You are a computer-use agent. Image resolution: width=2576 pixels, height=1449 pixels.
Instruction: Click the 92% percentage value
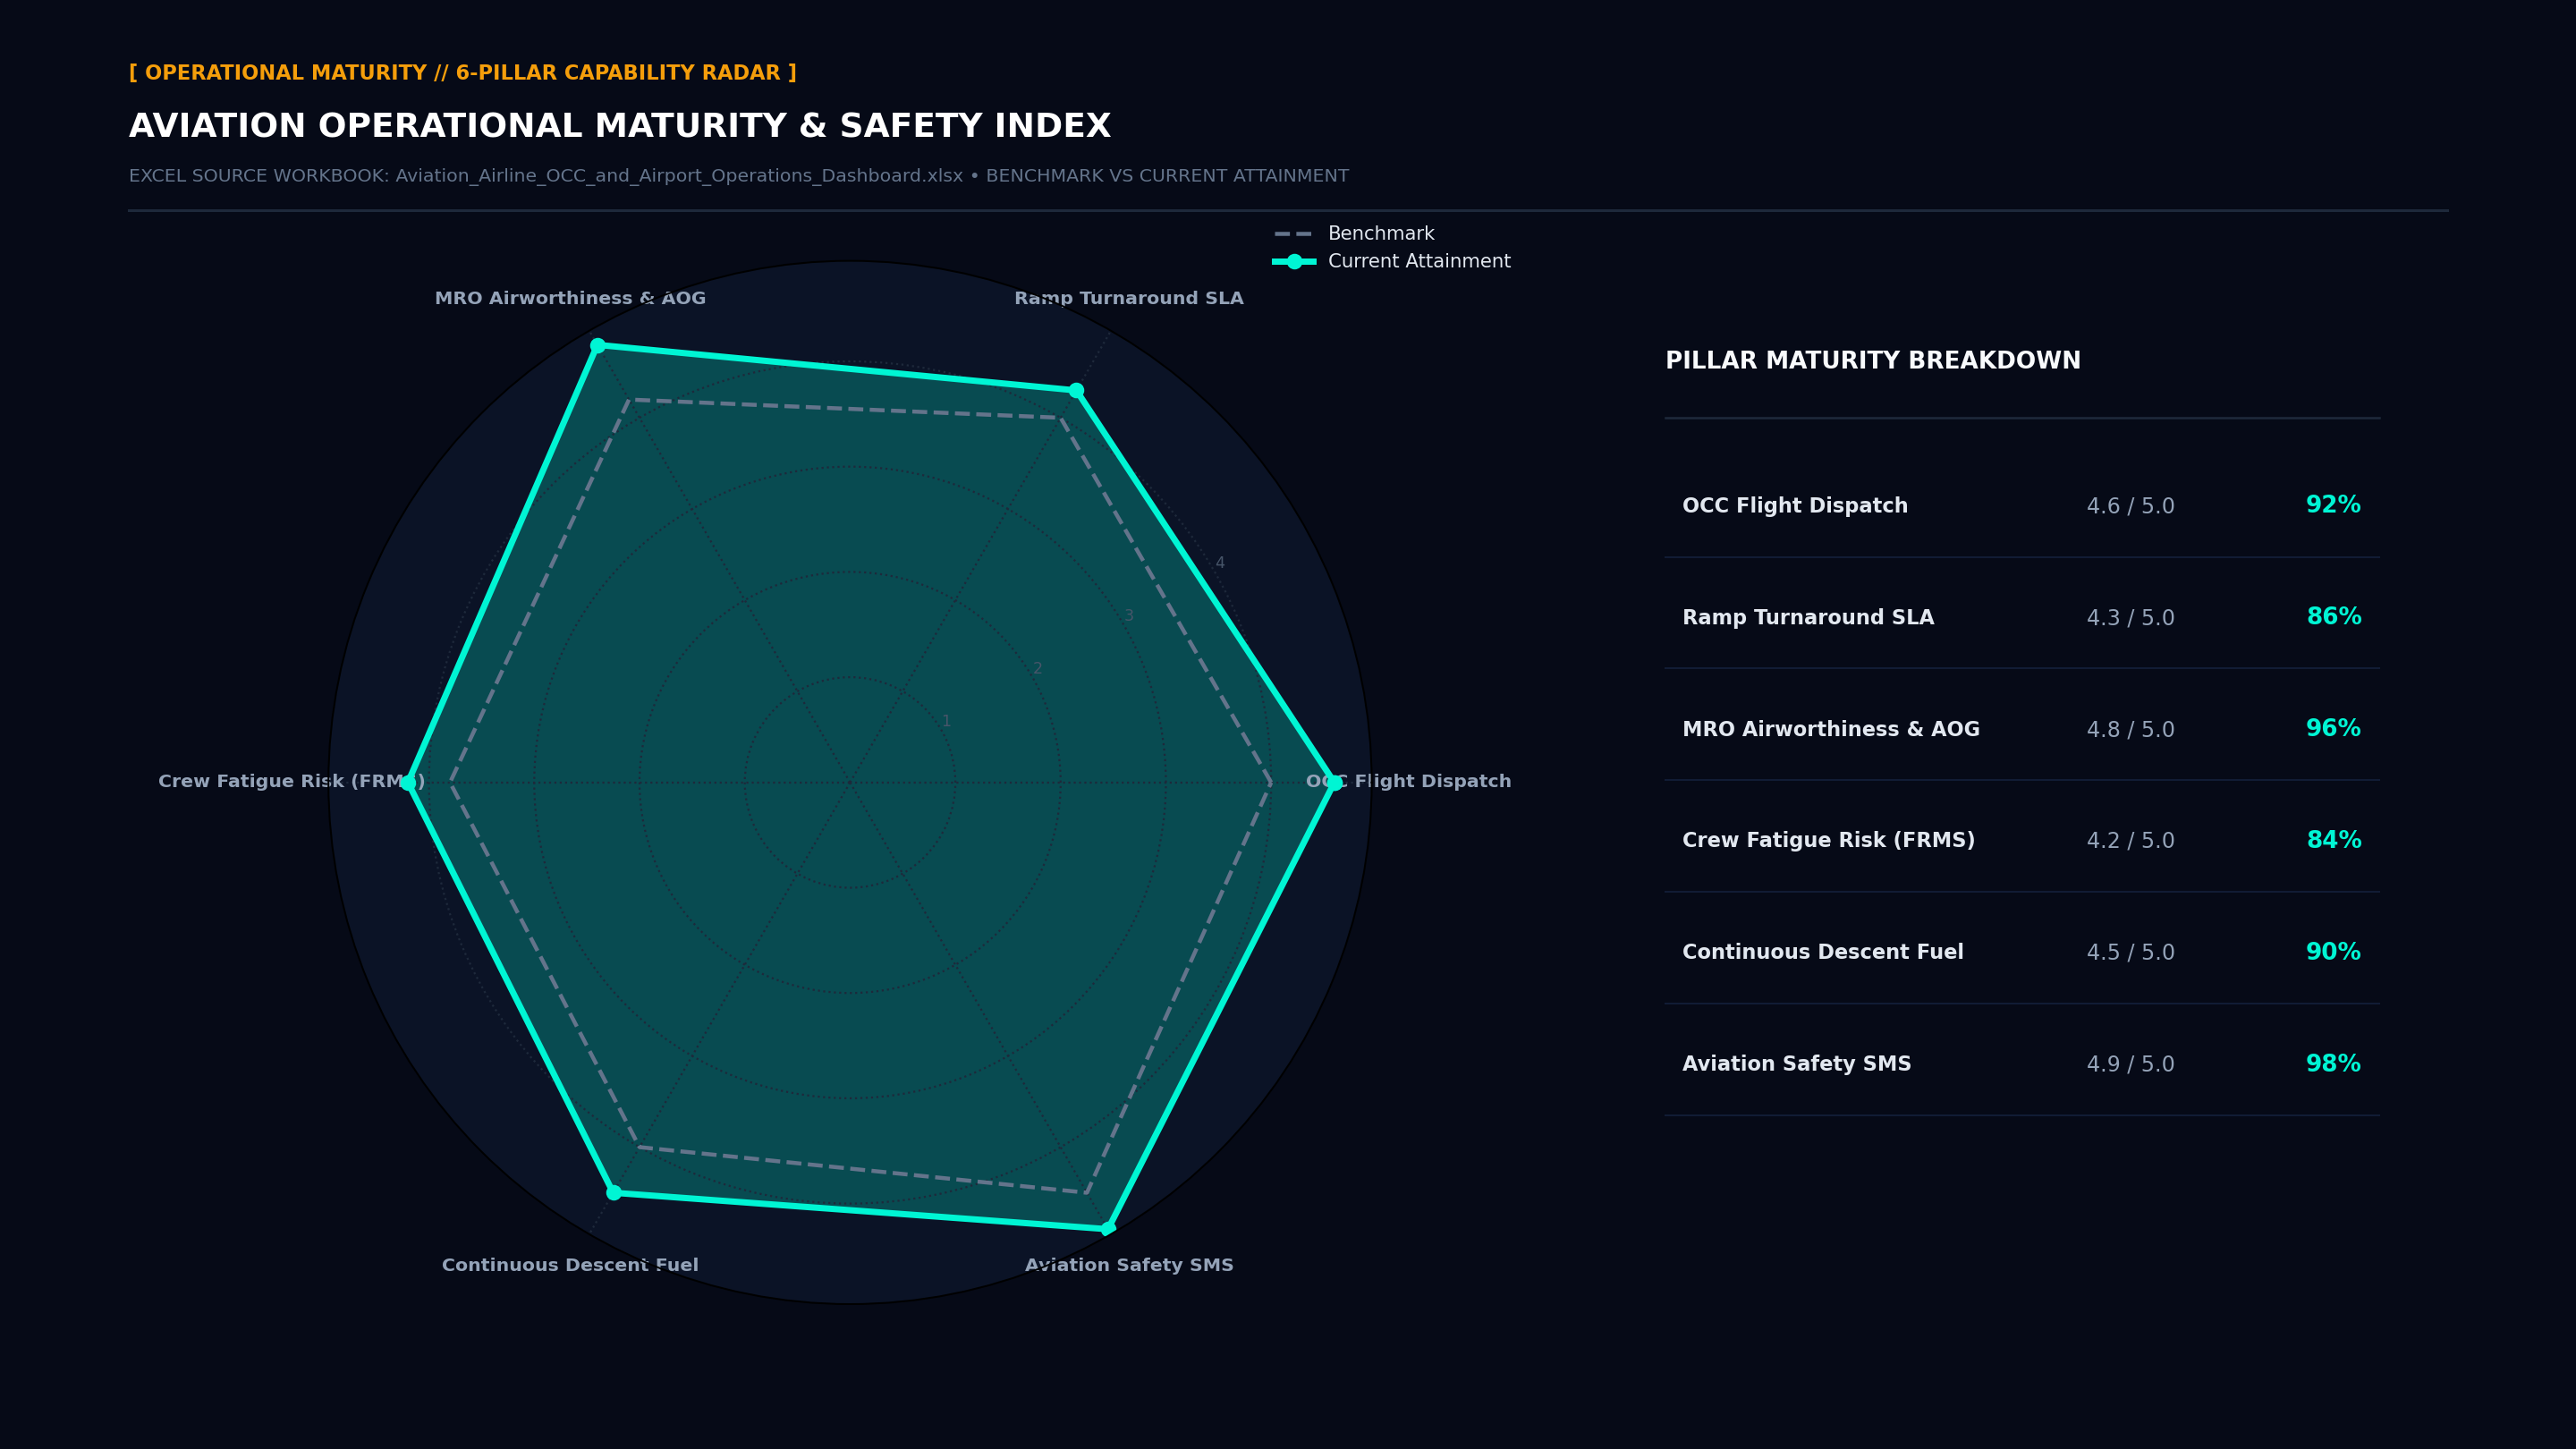2333,505
